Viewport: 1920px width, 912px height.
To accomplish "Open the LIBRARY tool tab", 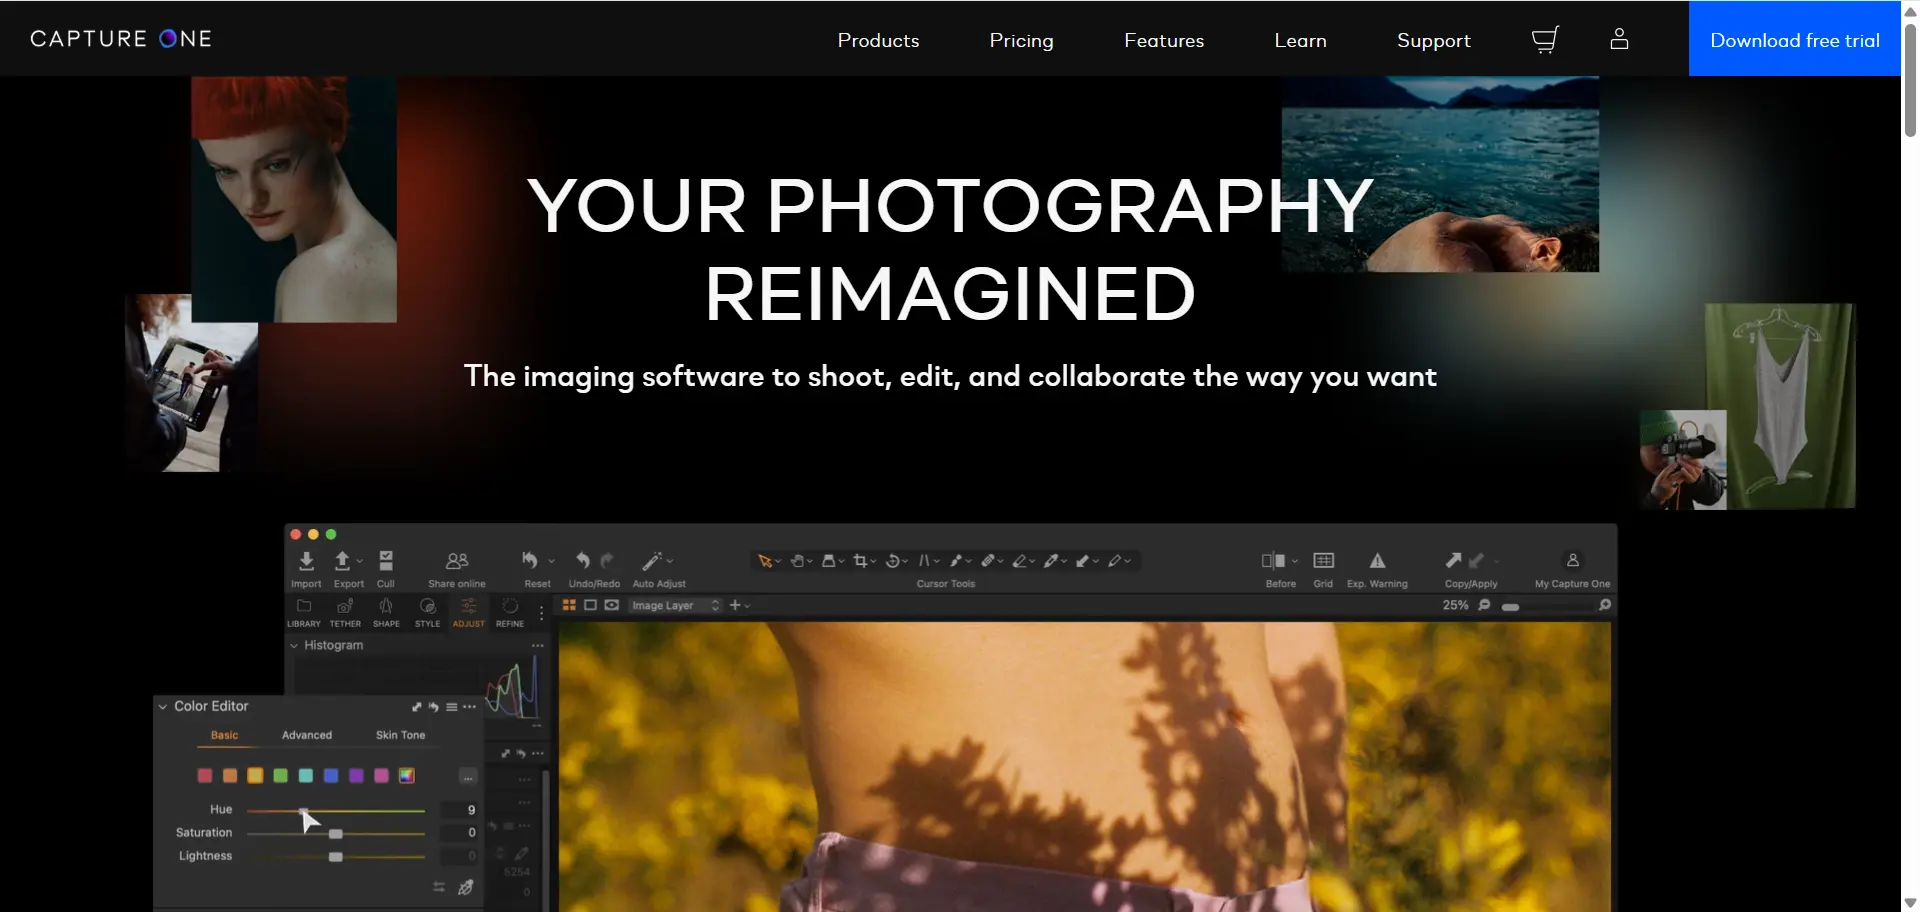I will pyautogui.click(x=304, y=612).
